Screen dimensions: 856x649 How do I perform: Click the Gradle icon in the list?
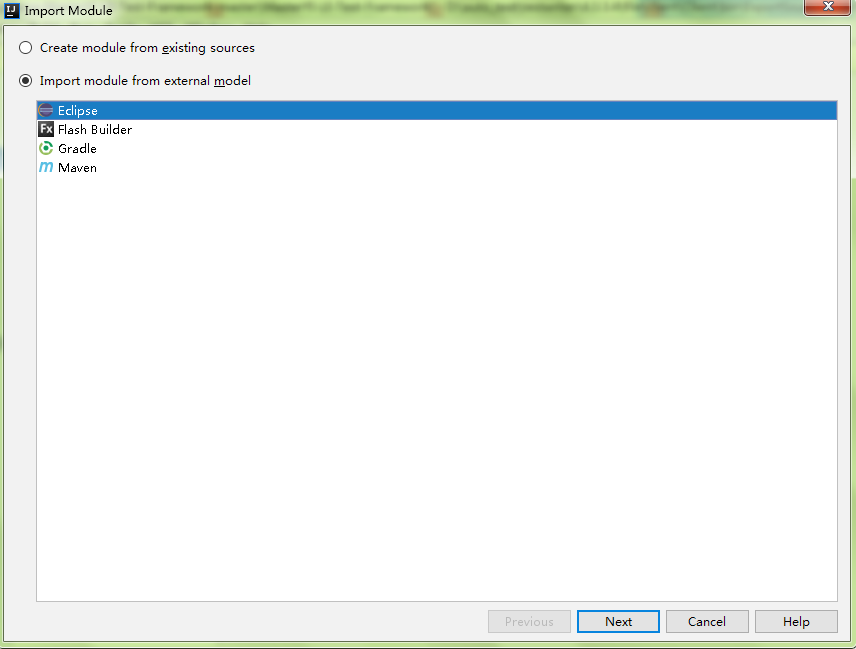[x=46, y=148]
